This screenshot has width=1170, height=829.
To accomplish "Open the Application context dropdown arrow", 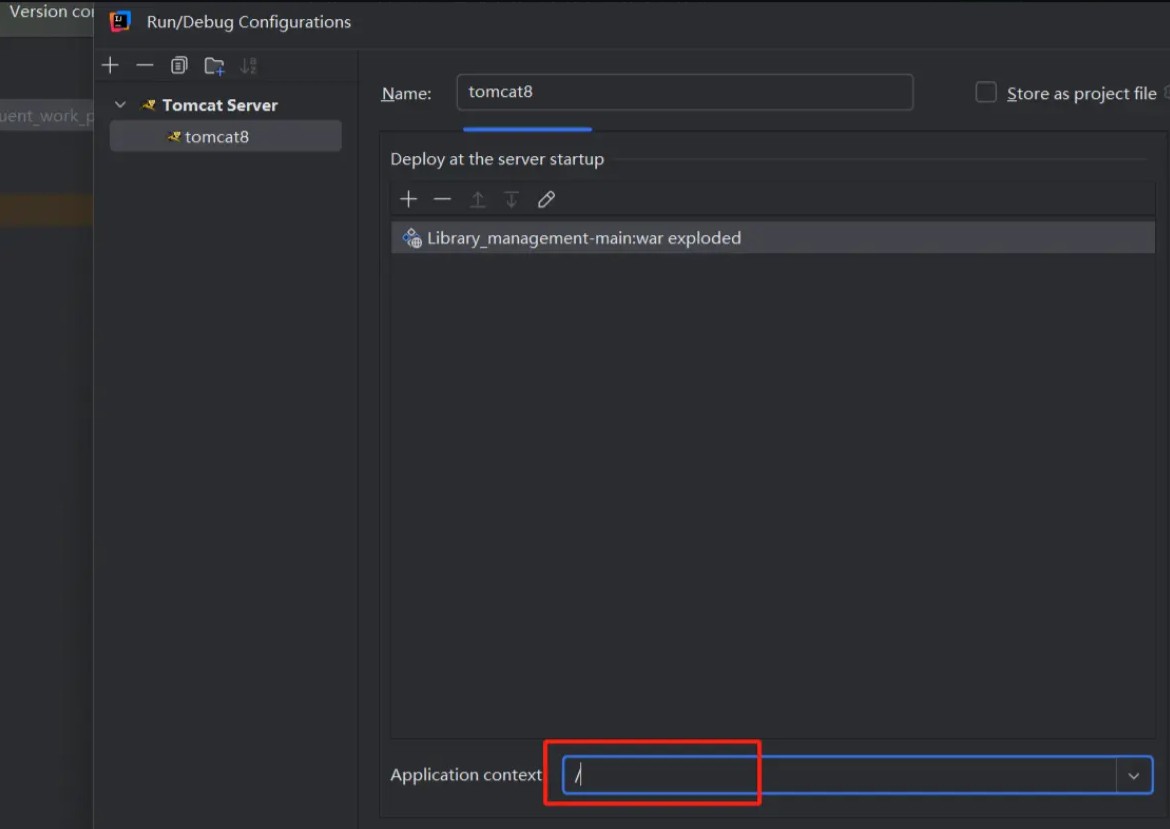I will click(1133, 776).
